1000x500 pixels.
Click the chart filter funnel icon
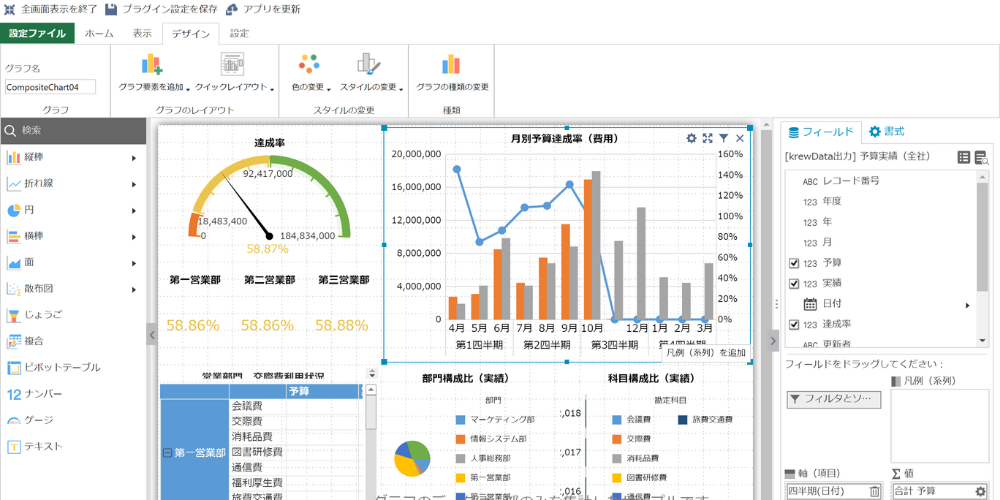[x=723, y=139]
